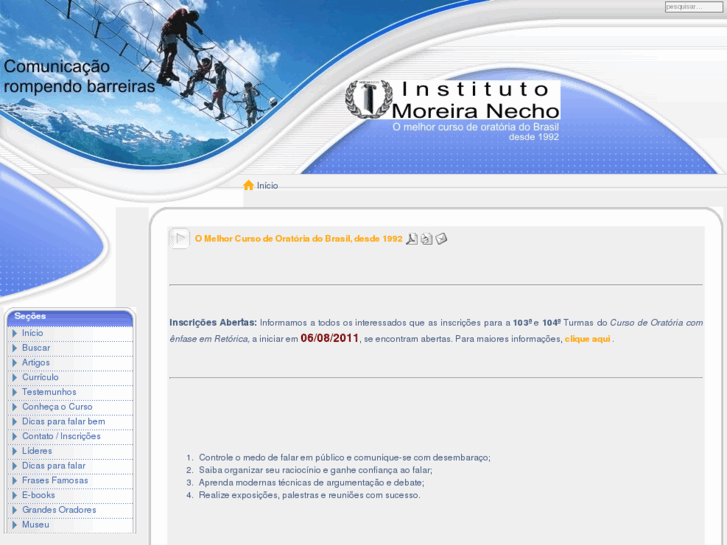Open Início in the Seções menu
Viewport: 727px width, 545px height.
(x=32, y=333)
